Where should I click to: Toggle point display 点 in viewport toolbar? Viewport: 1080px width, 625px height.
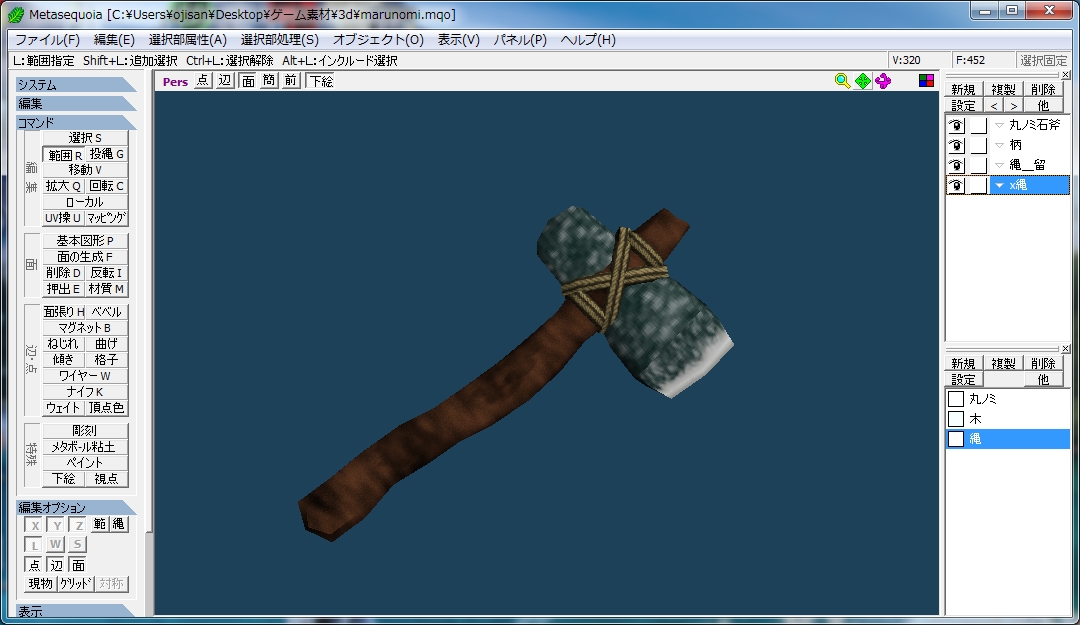click(202, 81)
